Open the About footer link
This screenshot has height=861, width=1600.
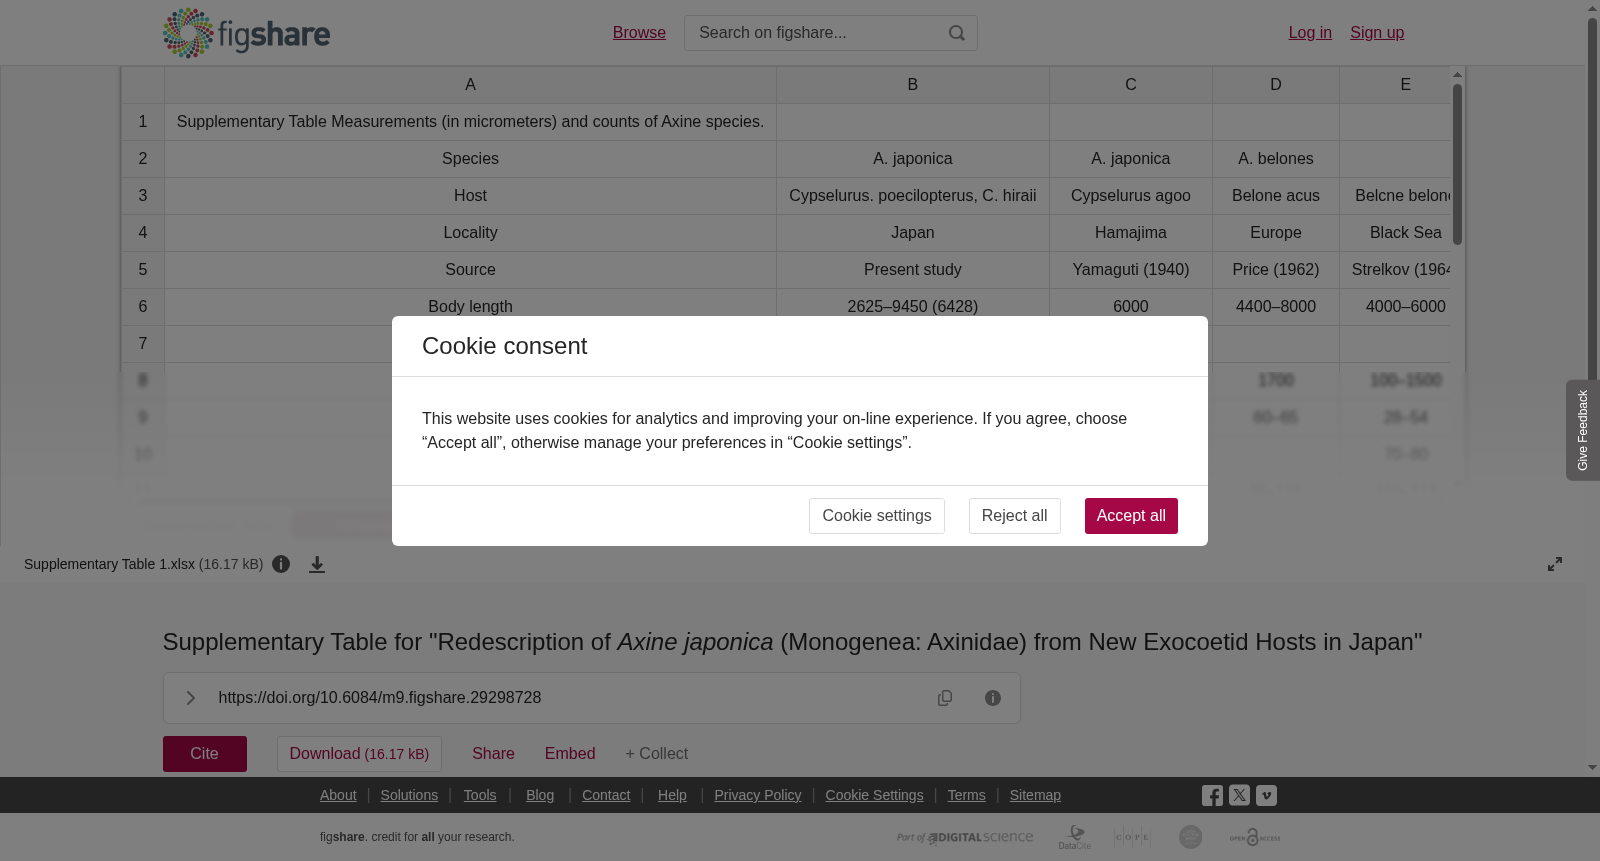[x=338, y=795]
